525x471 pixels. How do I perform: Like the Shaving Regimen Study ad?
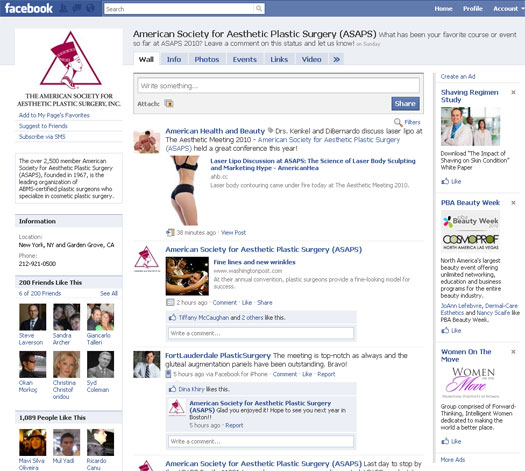tap(451, 181)
